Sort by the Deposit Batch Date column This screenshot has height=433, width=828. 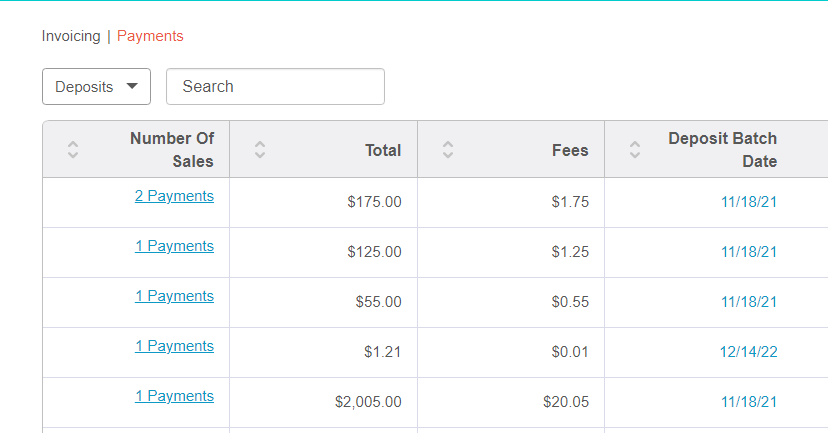(635, 150)
